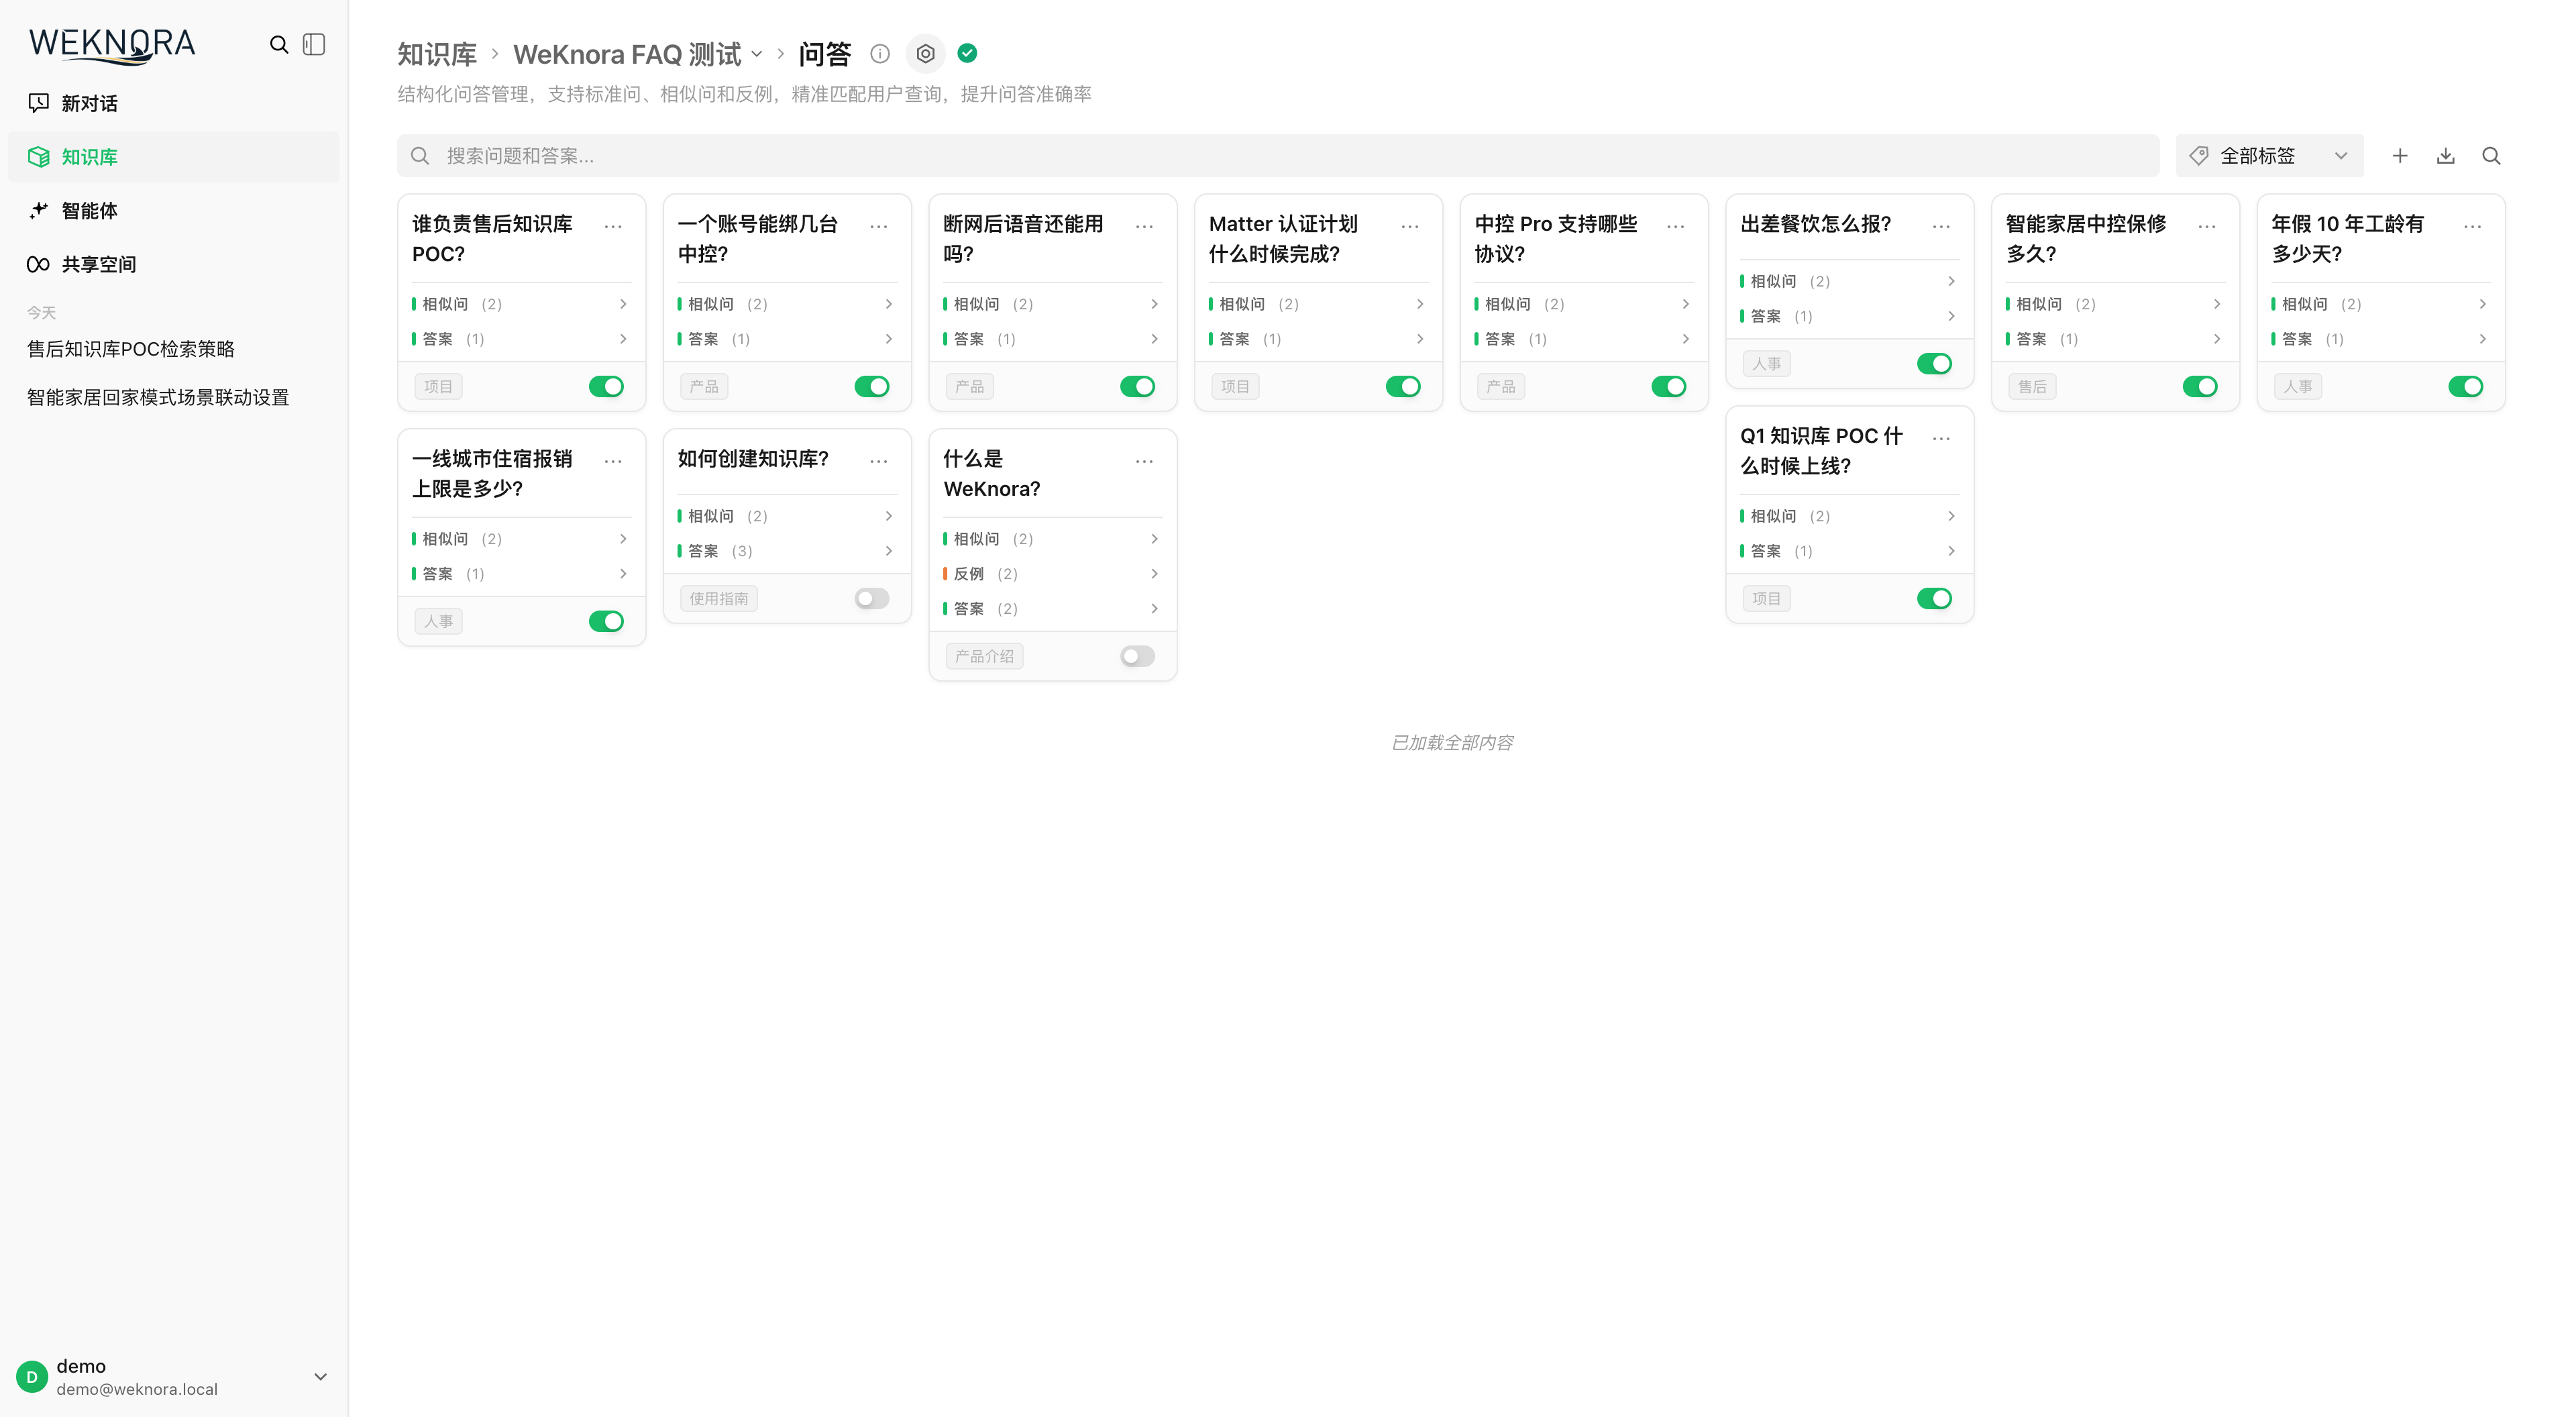Image resolution: width=2576 pixels, height=1417 pixels.
Task: Open more menu on 年假 10 年工龄 card
Action: [x=2473, y=227]
